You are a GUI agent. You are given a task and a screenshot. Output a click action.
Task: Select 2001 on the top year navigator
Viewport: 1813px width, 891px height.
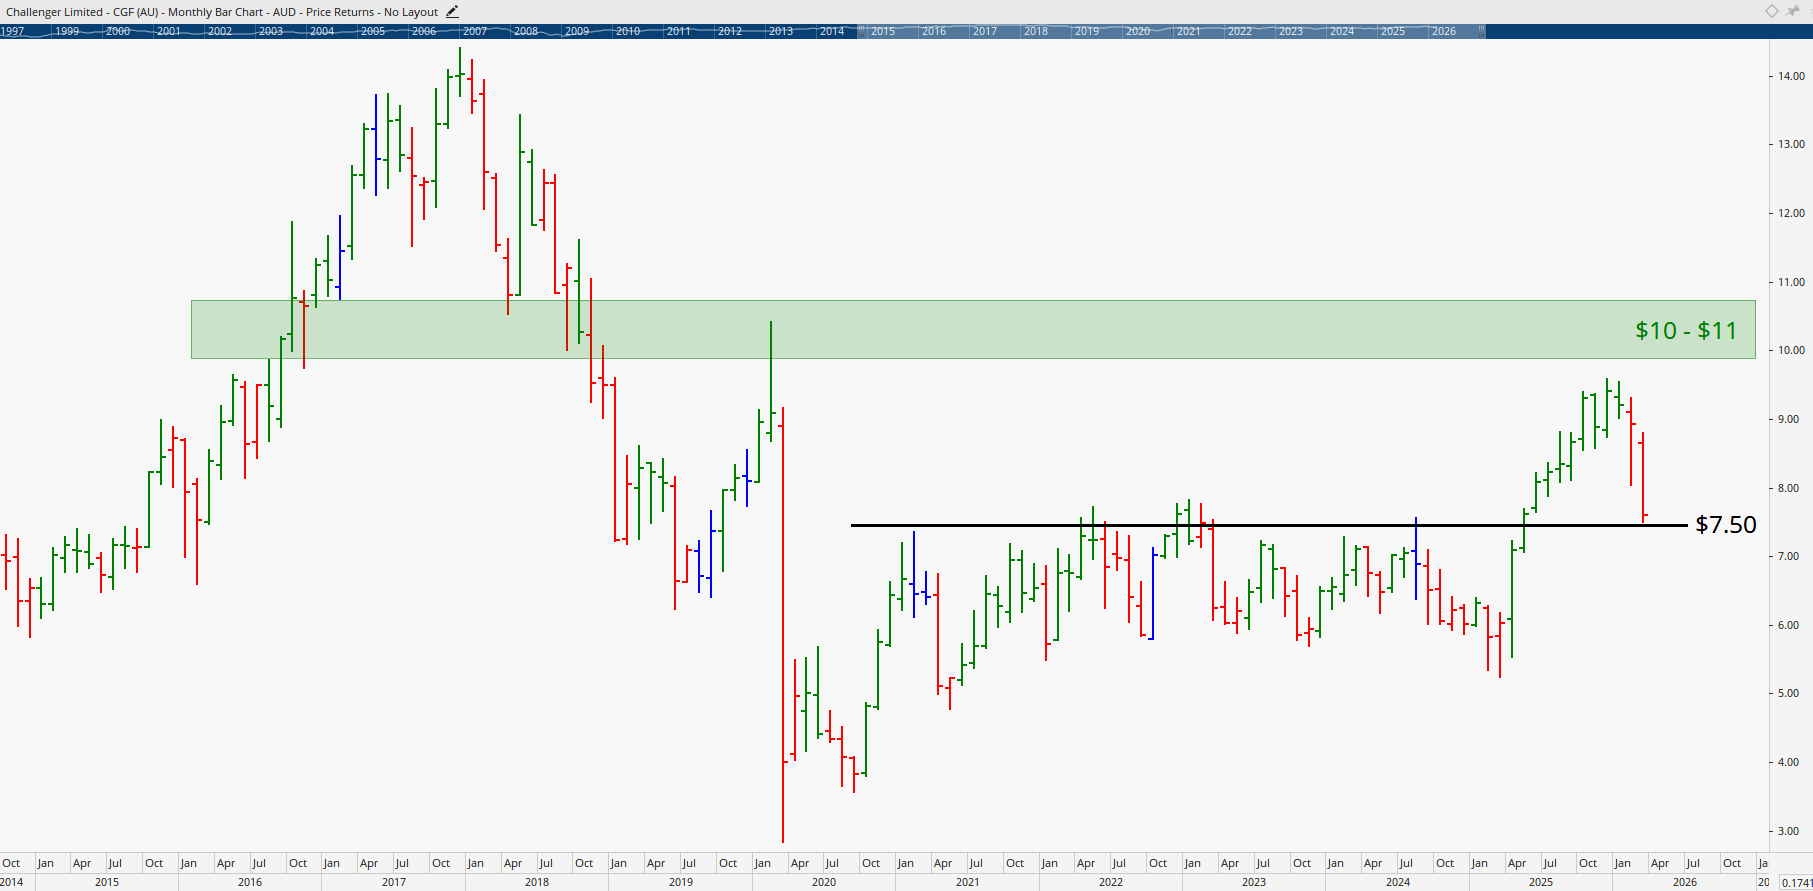pos(169,31)
